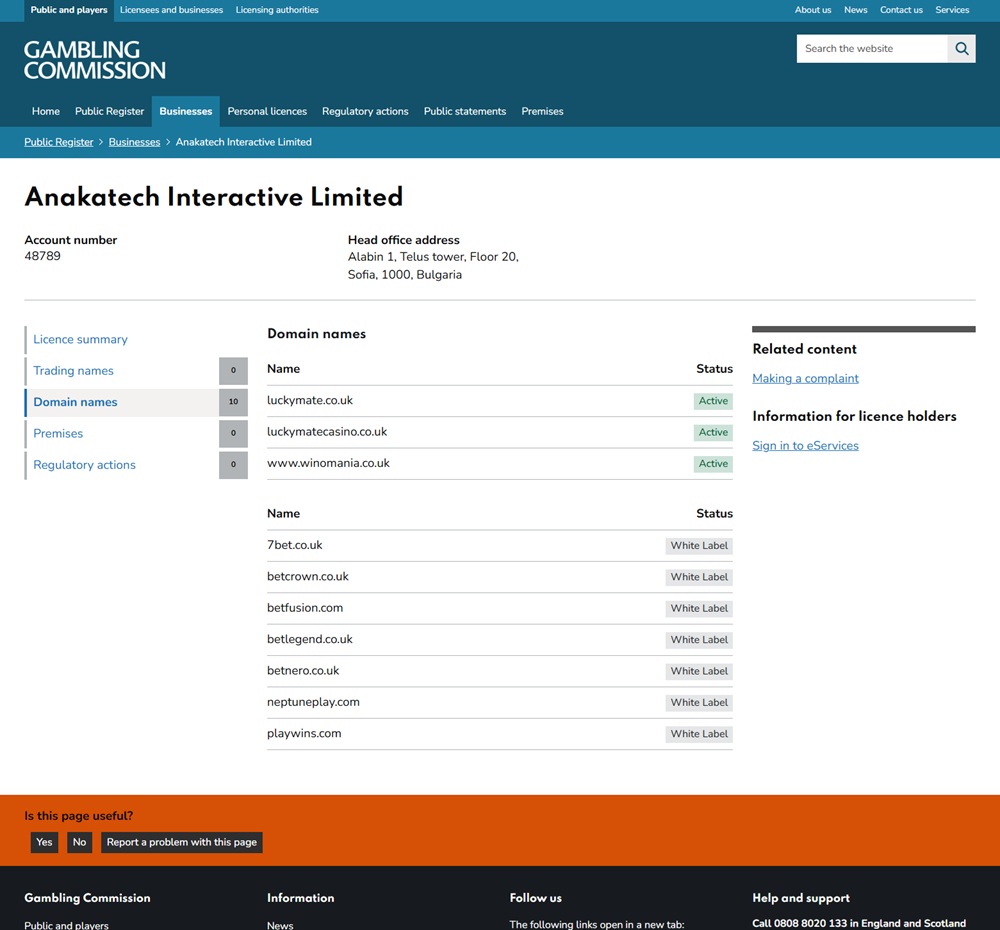Screen dimensions: 1000x930
Task: Click Active status badge for www.winomania.co.uk
Action: coord(713,464)
